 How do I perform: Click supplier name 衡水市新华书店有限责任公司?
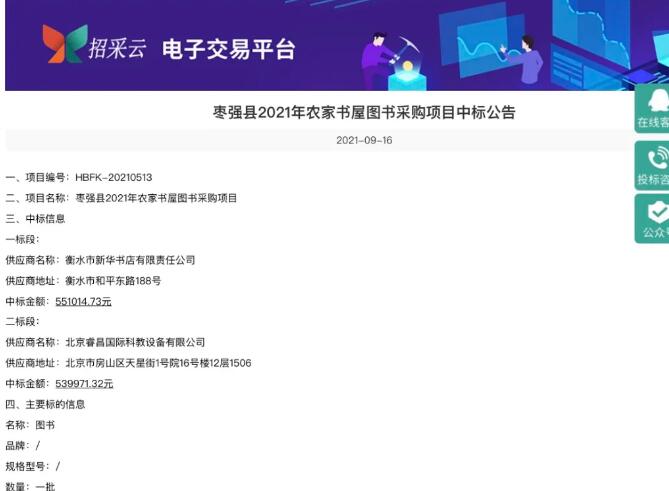130,260
